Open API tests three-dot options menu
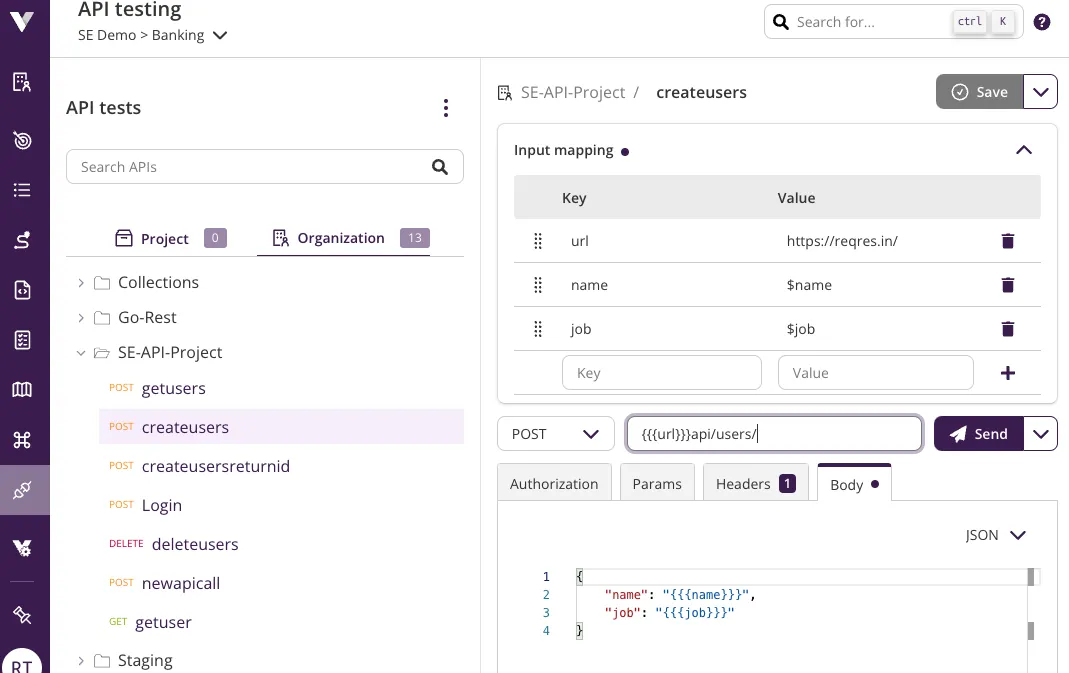1069x673 pixels. click(x=446, y=108)
